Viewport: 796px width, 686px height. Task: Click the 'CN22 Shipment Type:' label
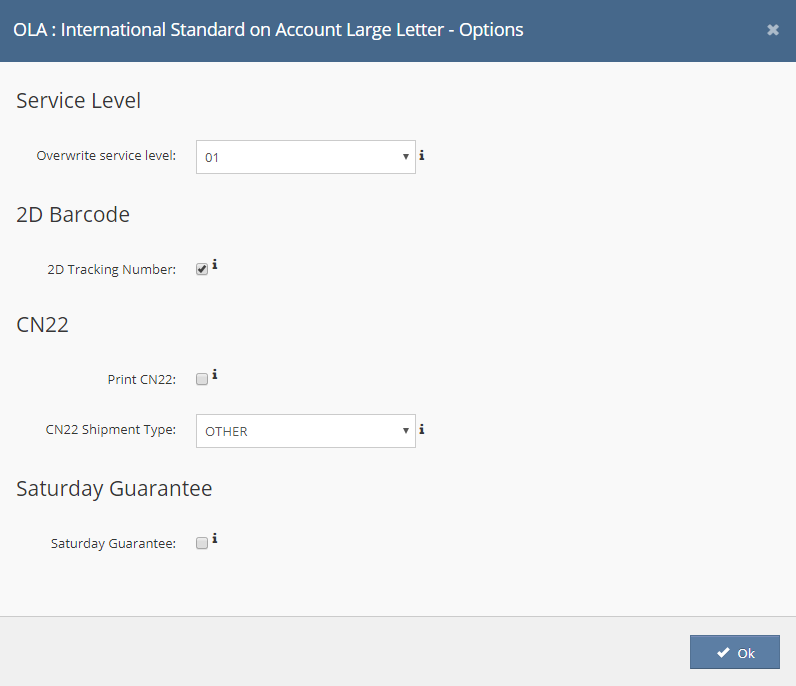[x=110, y=430]
